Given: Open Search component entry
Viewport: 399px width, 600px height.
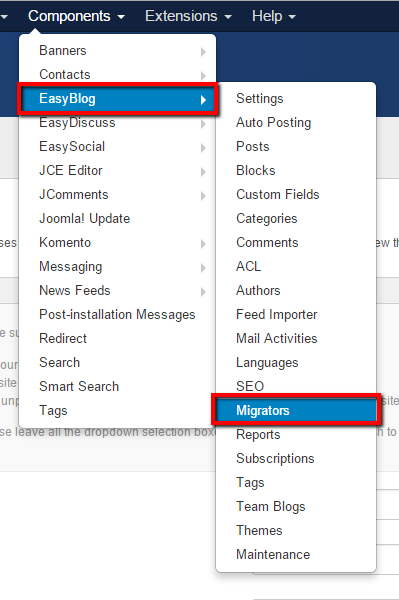Looking at the screenshot, I should click(117, 363).
